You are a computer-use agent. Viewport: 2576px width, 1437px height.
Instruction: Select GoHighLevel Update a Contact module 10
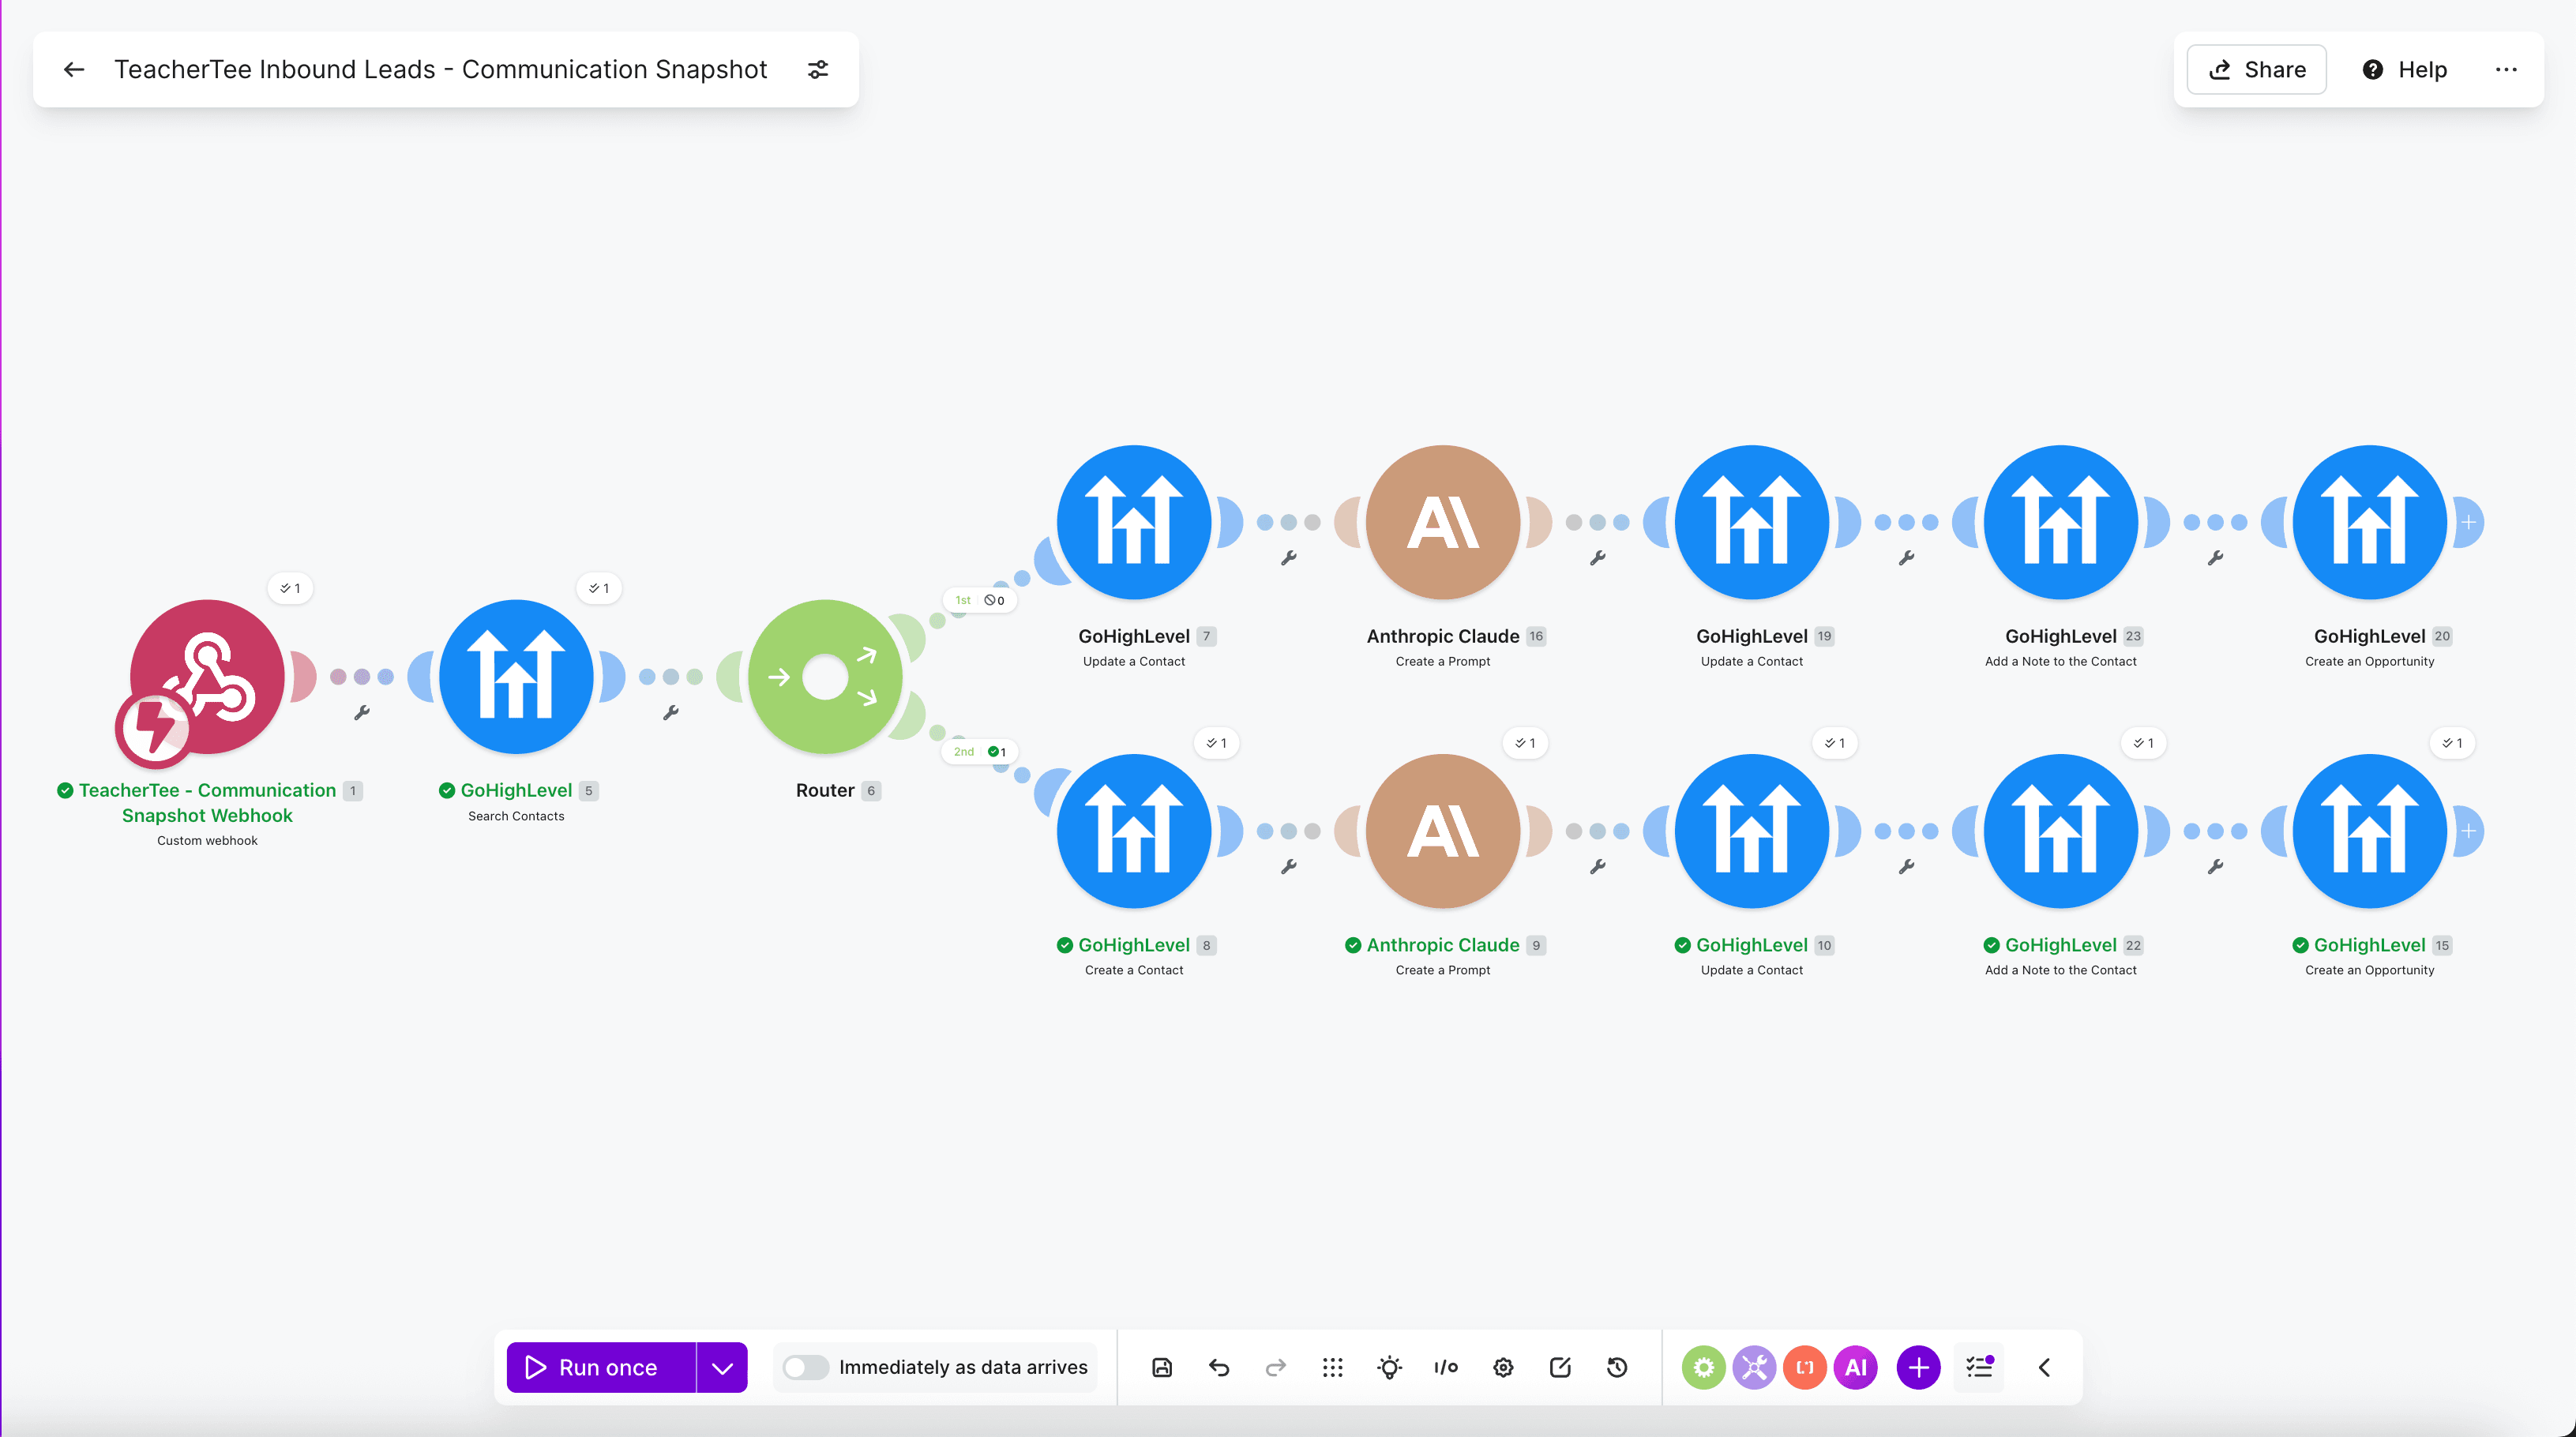tap(1752, 831)
